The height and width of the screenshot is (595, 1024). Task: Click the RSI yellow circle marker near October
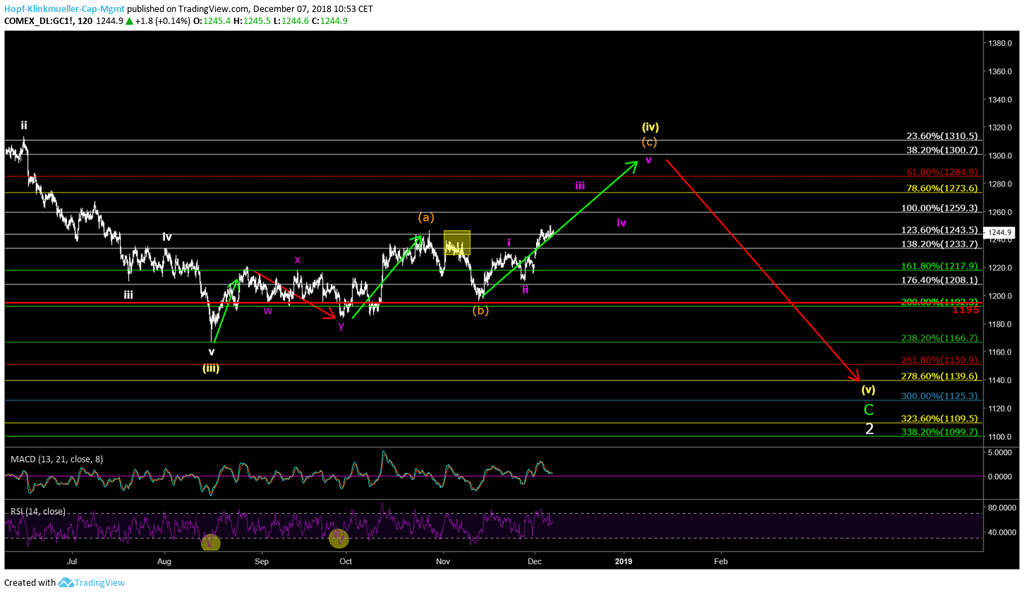tap(339, 539)
